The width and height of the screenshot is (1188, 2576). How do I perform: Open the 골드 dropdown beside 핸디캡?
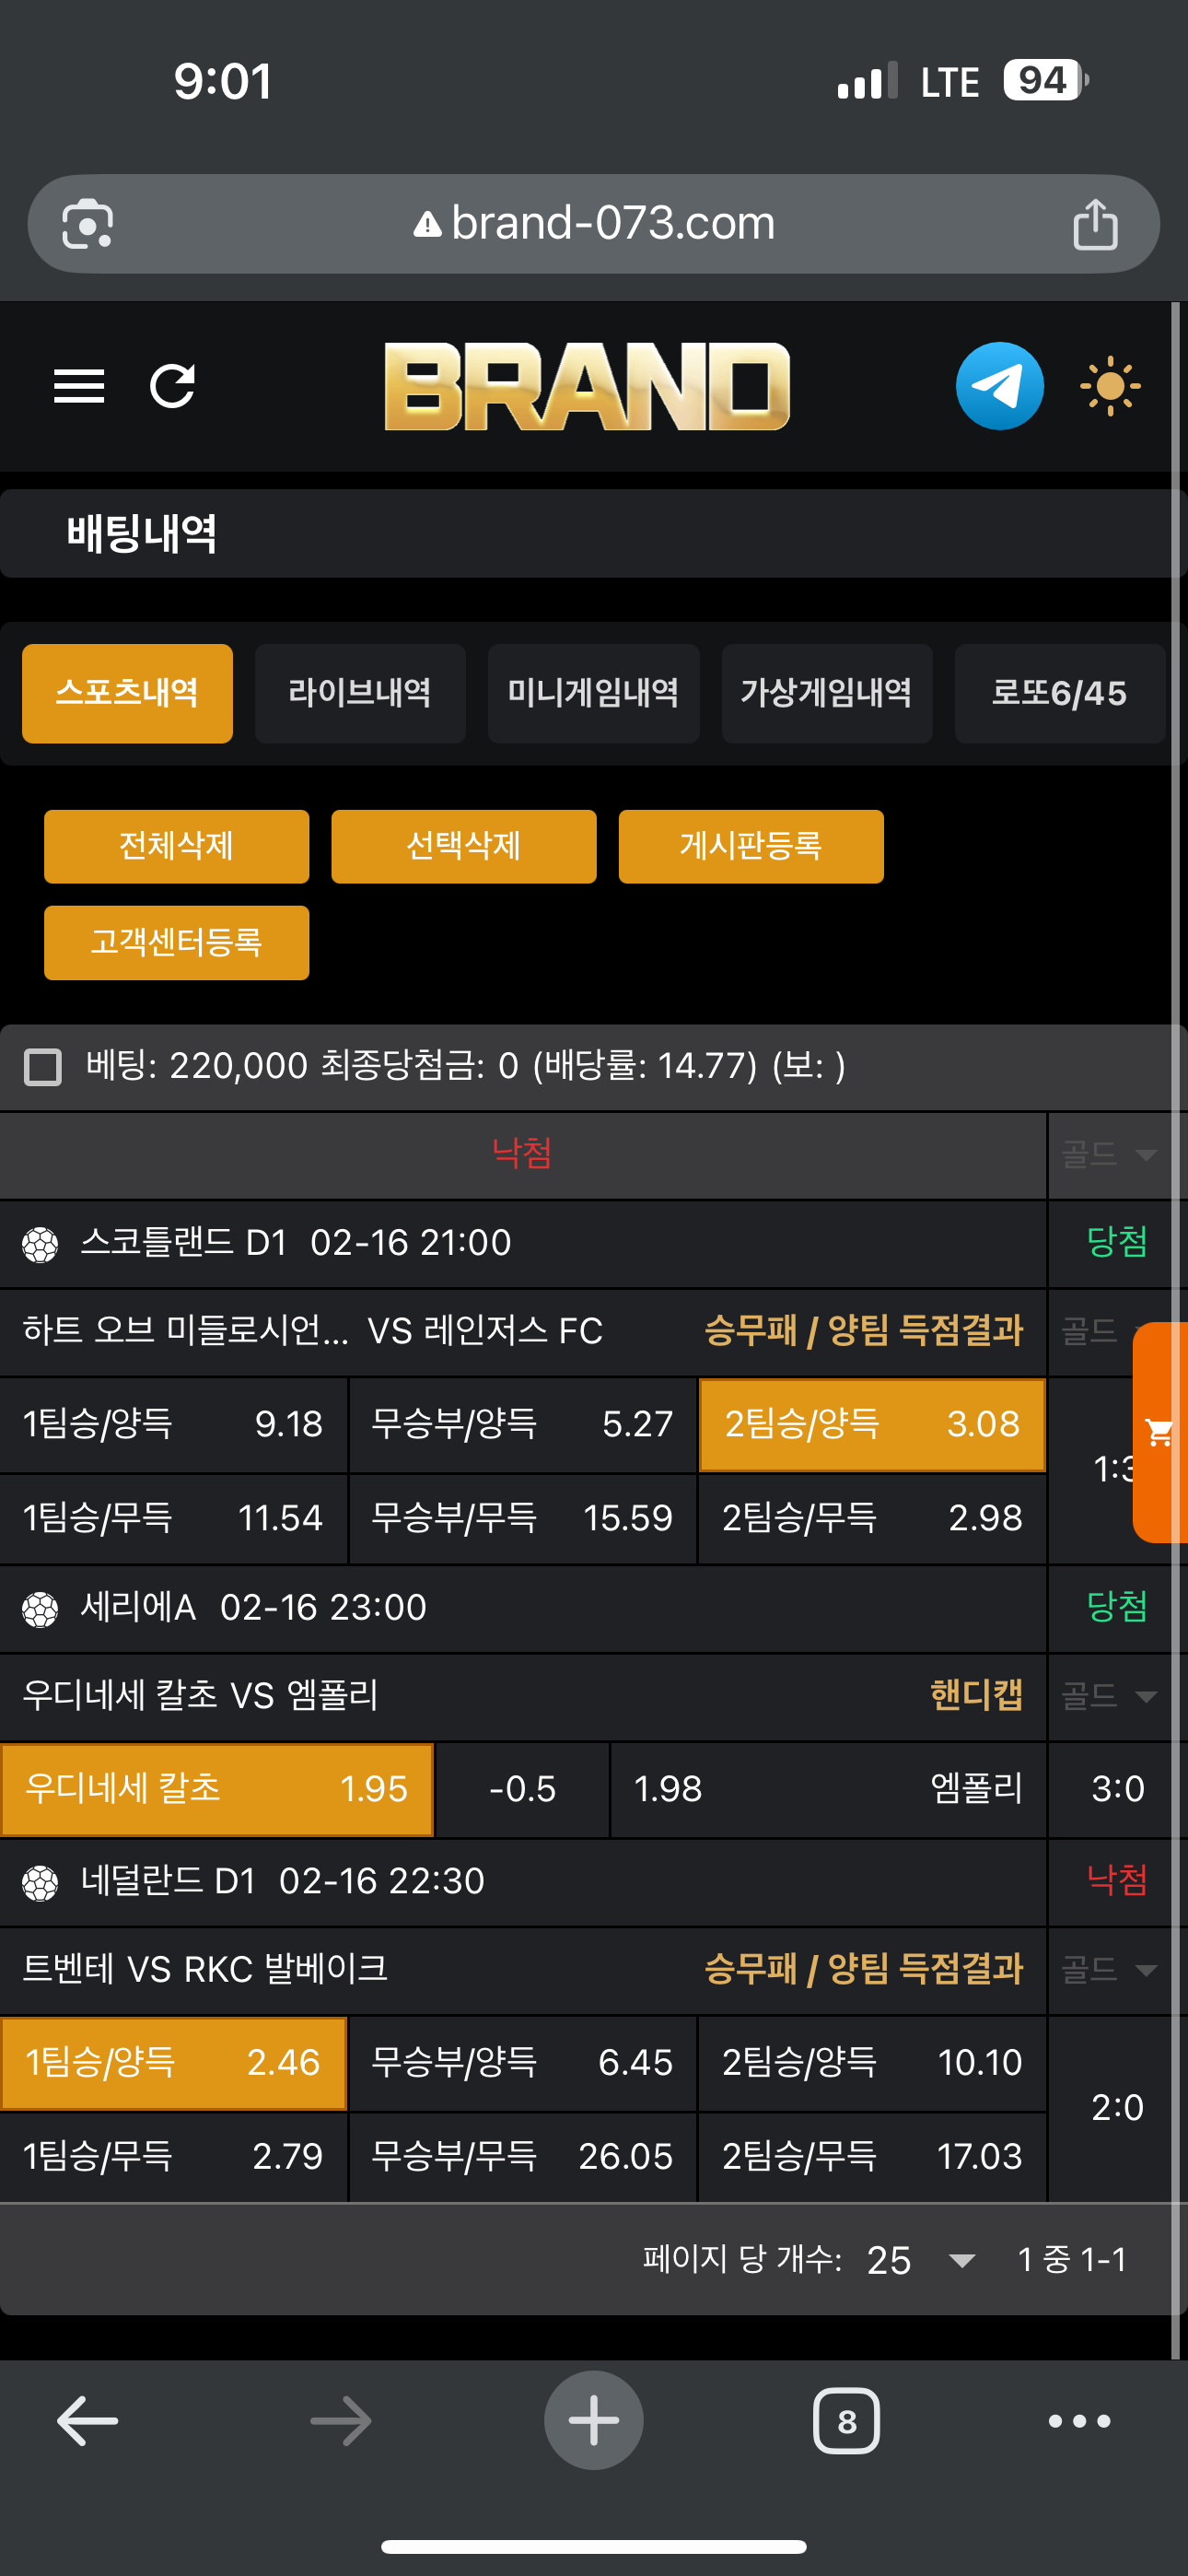(1108, 1696)
